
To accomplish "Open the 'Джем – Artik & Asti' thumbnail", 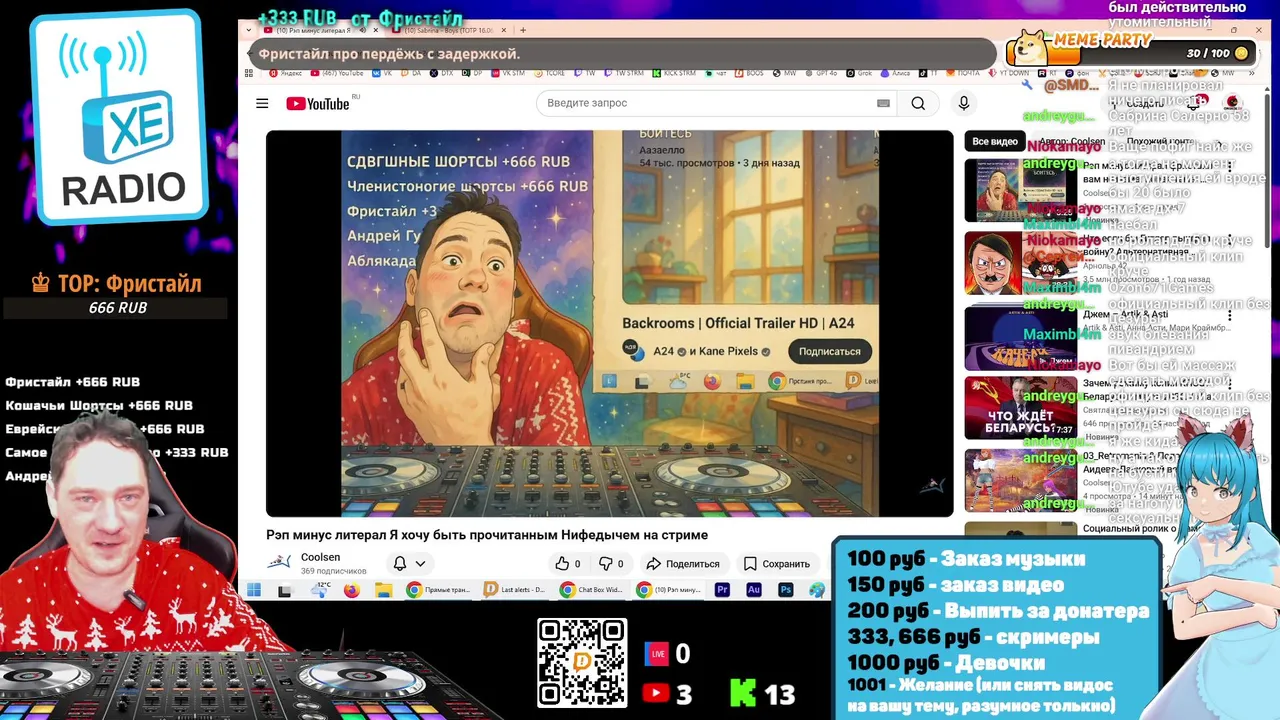I will (1020, 338).
